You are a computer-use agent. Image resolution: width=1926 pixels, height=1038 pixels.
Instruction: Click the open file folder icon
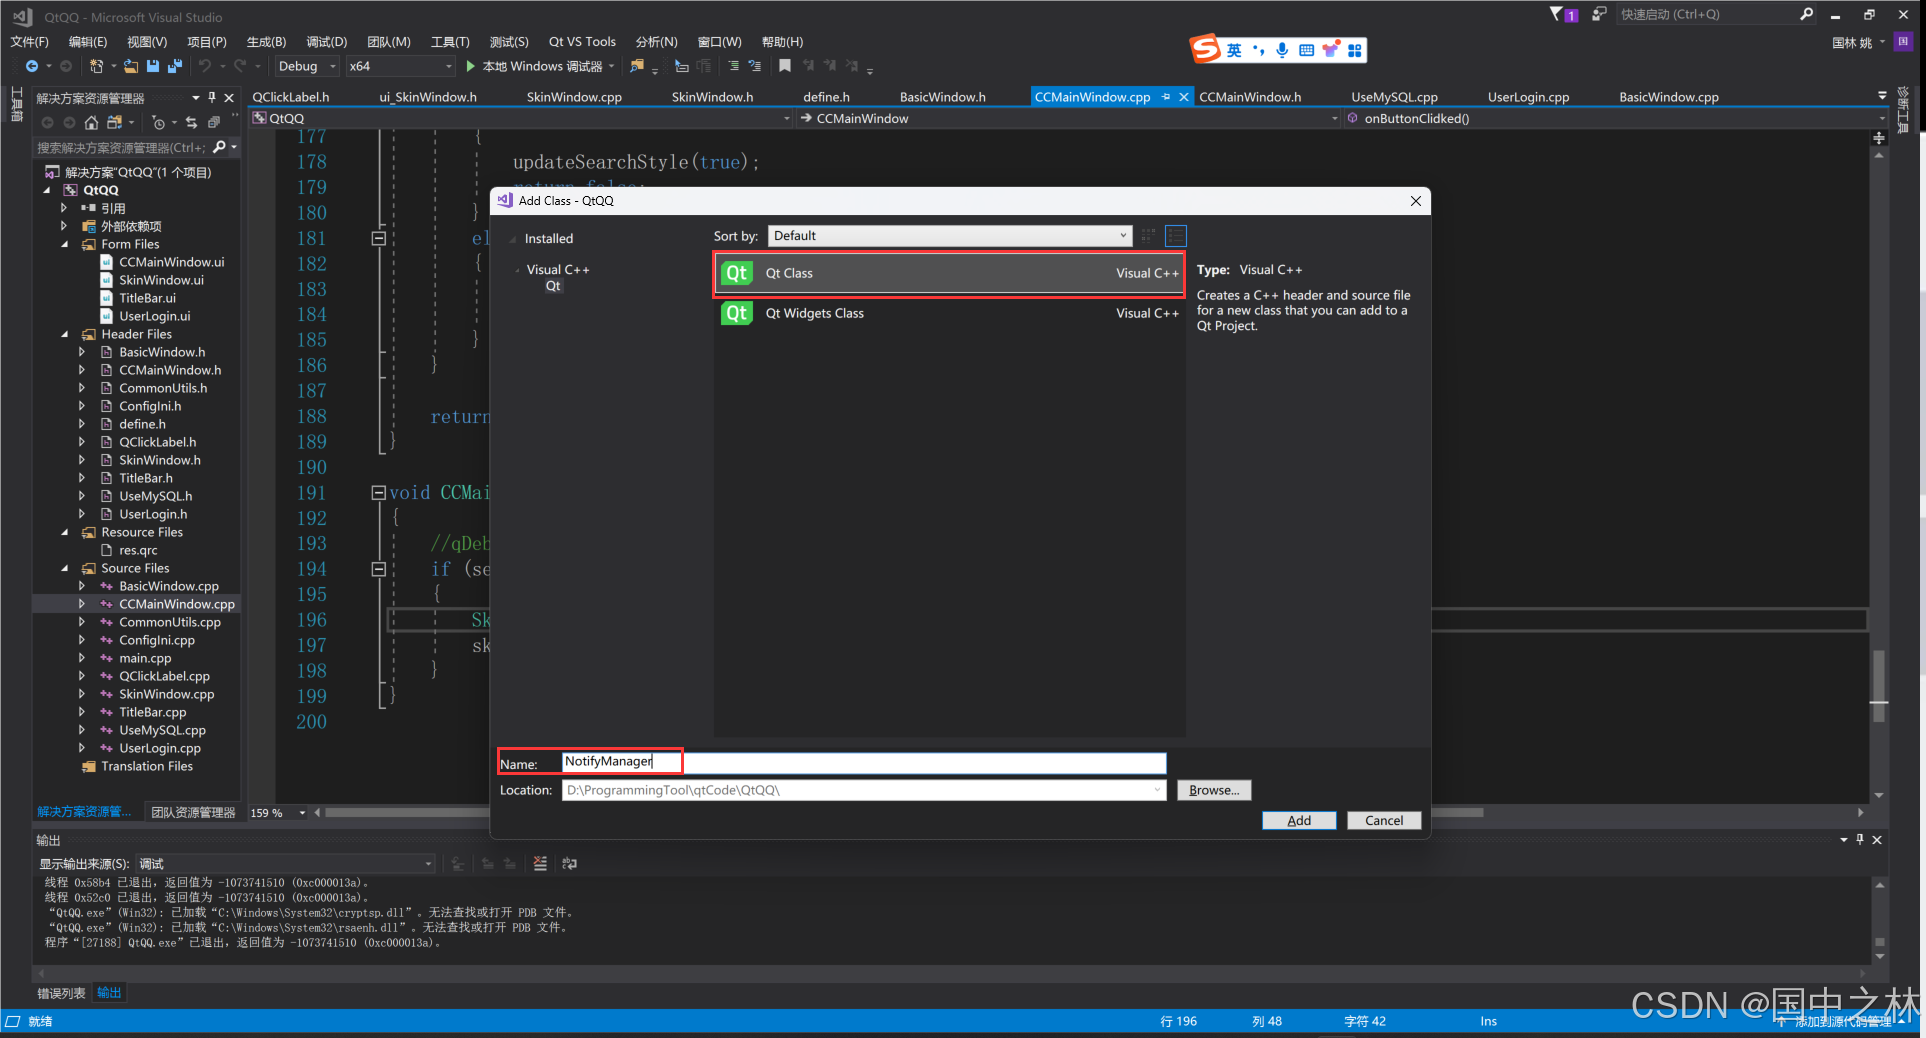pos(131,66)
